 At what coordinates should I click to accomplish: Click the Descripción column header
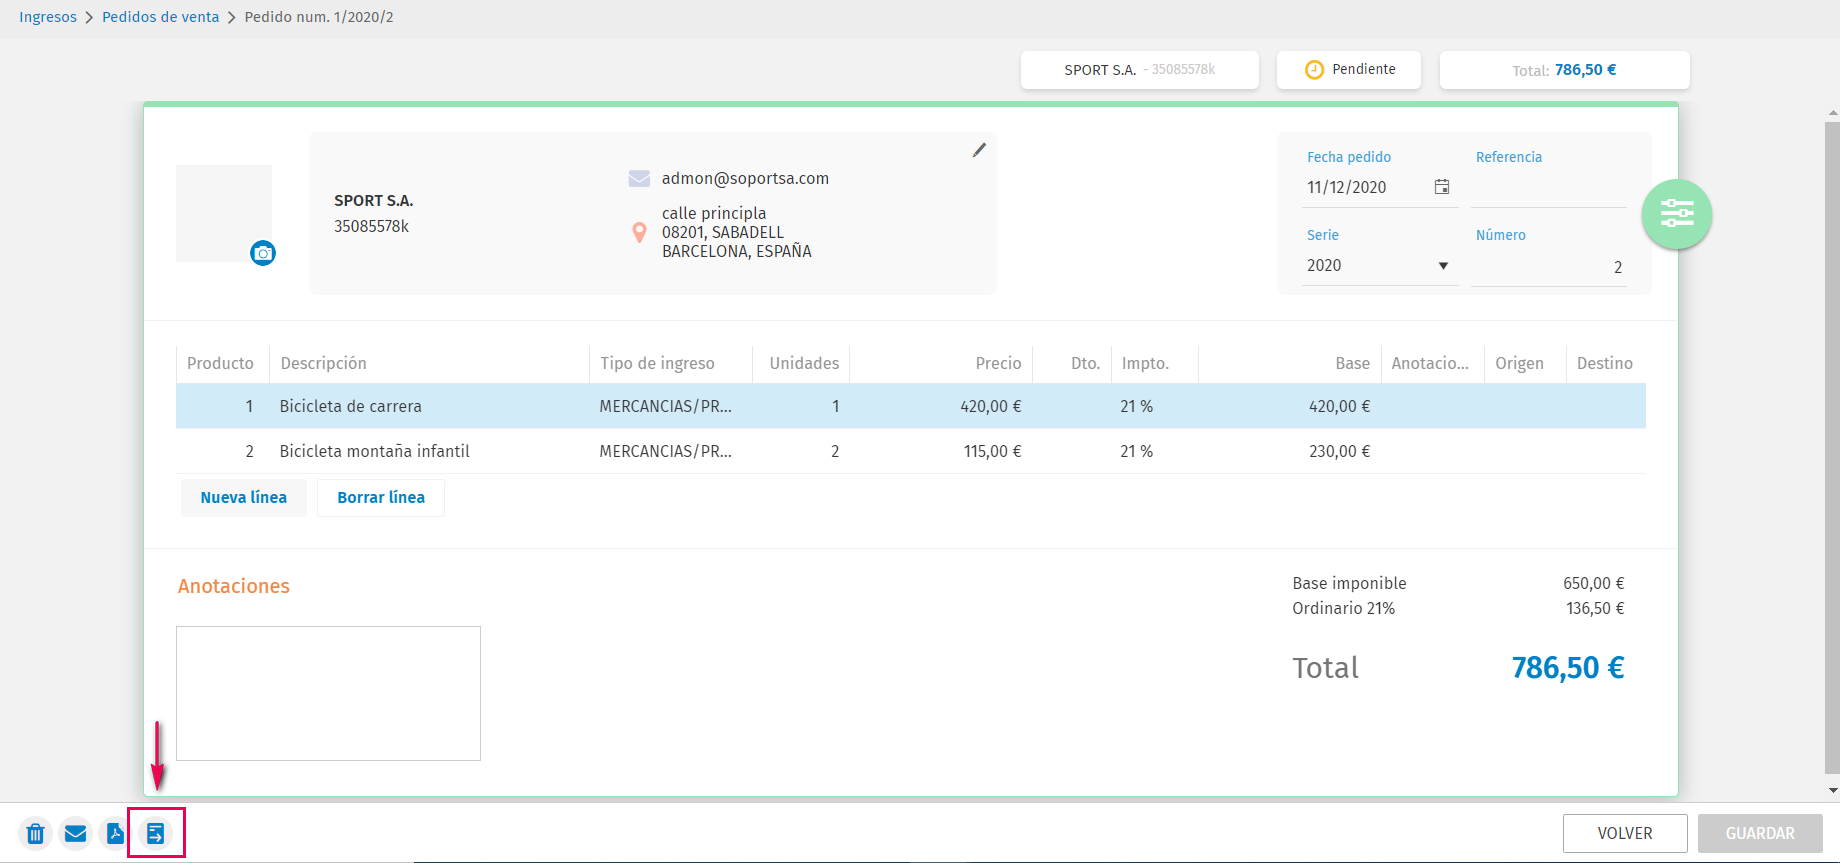429,363
